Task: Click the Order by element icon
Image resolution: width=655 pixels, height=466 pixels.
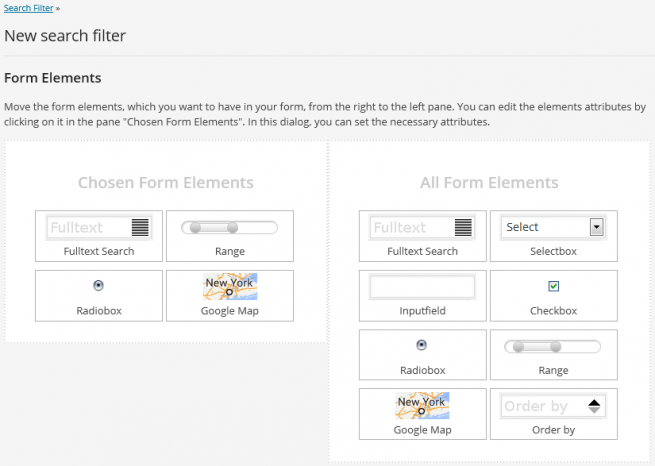Action: coord(552,406)
